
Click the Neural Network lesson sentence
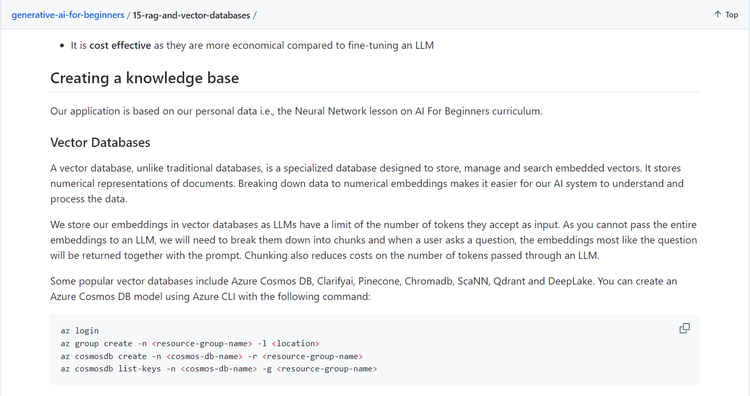(x=296, y=111)
